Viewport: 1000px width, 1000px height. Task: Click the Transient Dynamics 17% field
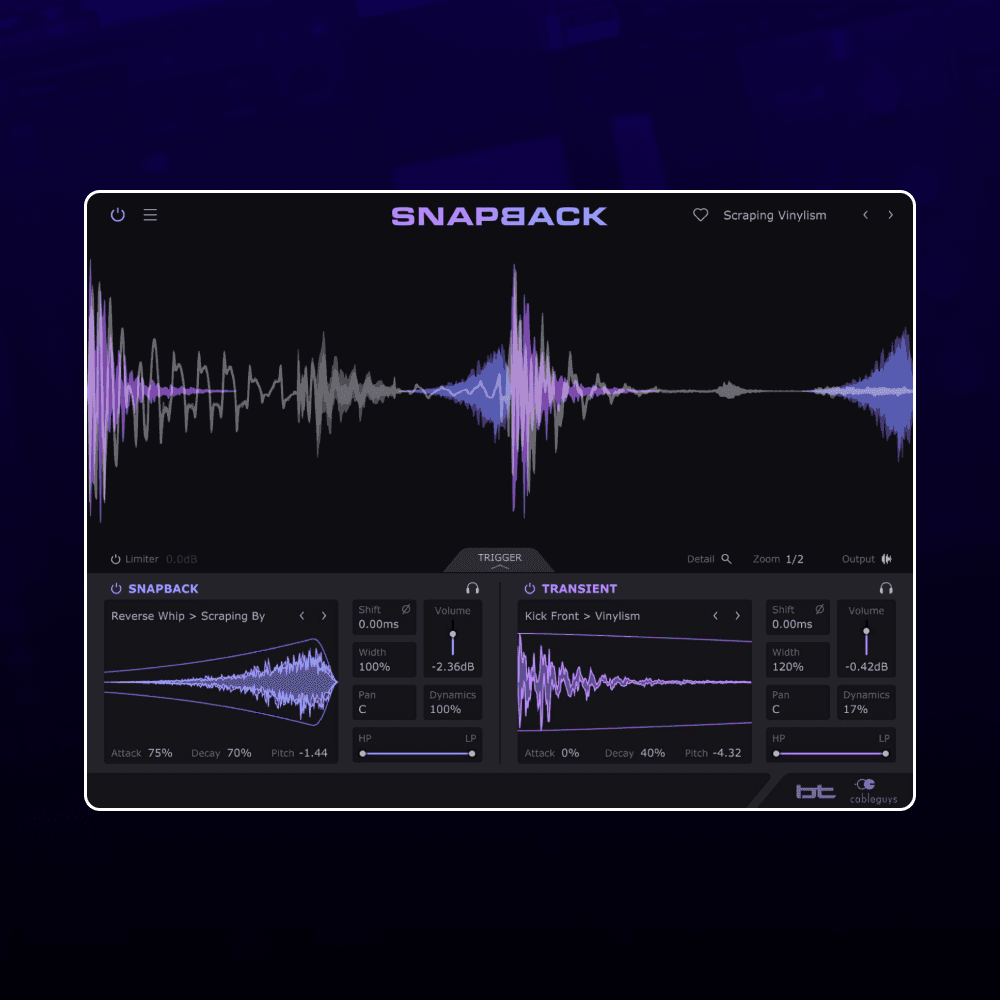click(x=866, y=702)
